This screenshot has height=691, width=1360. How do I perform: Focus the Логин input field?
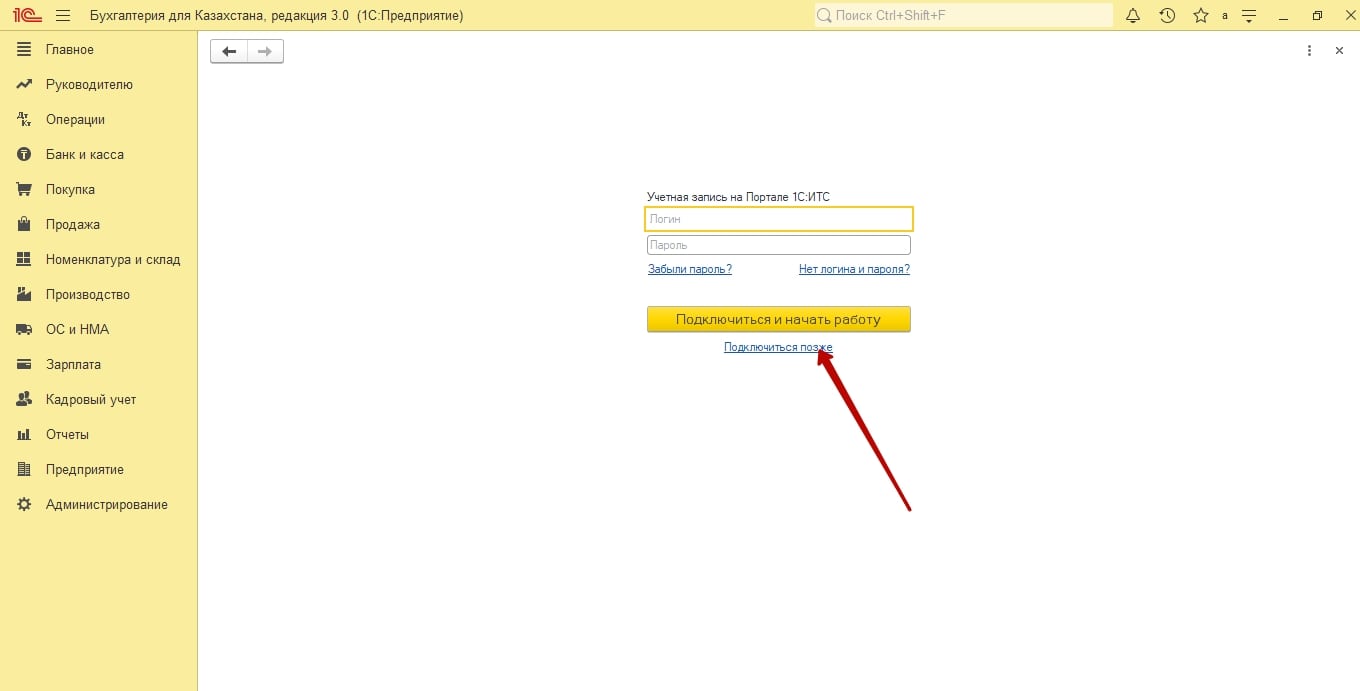point(779,219)
